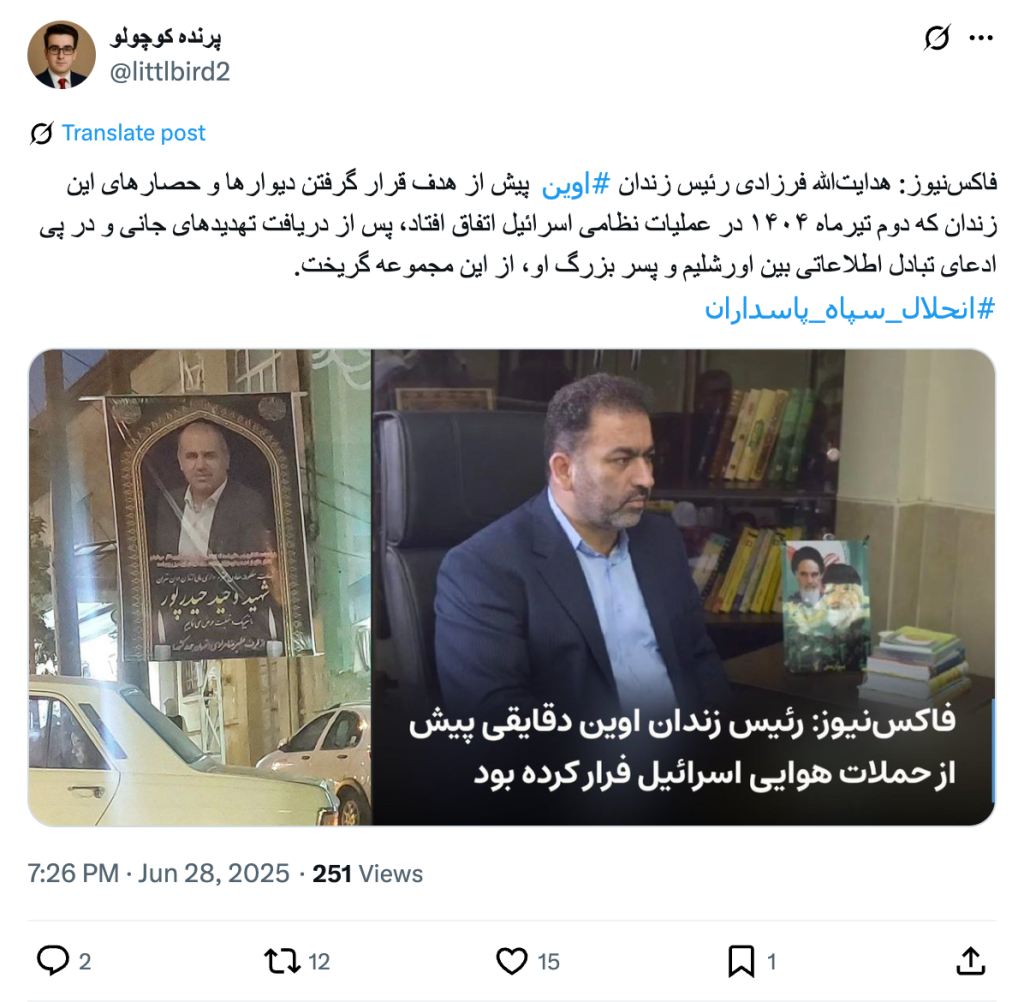Like the post with the heart icon
Image resolution: width=1024 pixels, height=1002 pixels.
[x=511, y=962]
